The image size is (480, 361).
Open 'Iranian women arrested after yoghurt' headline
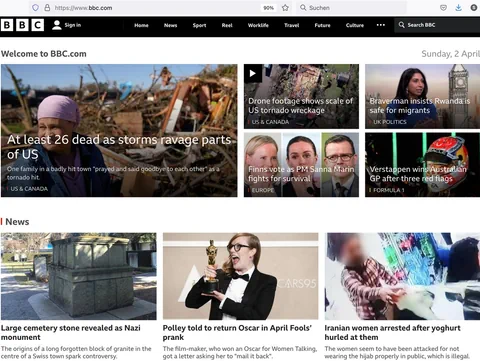coord(393,333)
